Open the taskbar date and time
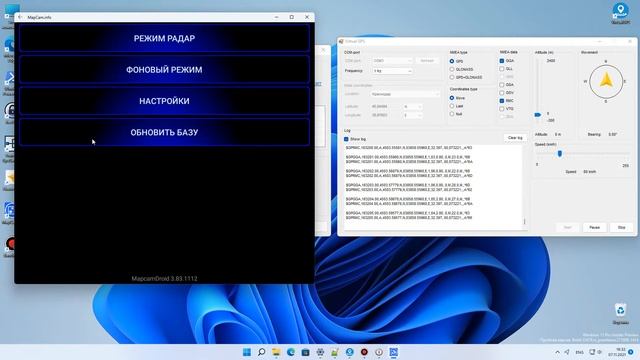Viewport: 640px width, 360px height. (x=617, y=352)
